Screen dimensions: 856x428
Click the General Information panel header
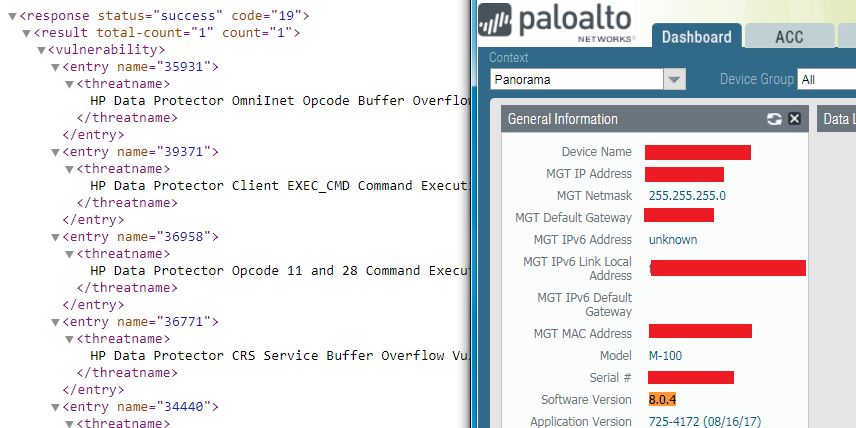pos(655,119)
